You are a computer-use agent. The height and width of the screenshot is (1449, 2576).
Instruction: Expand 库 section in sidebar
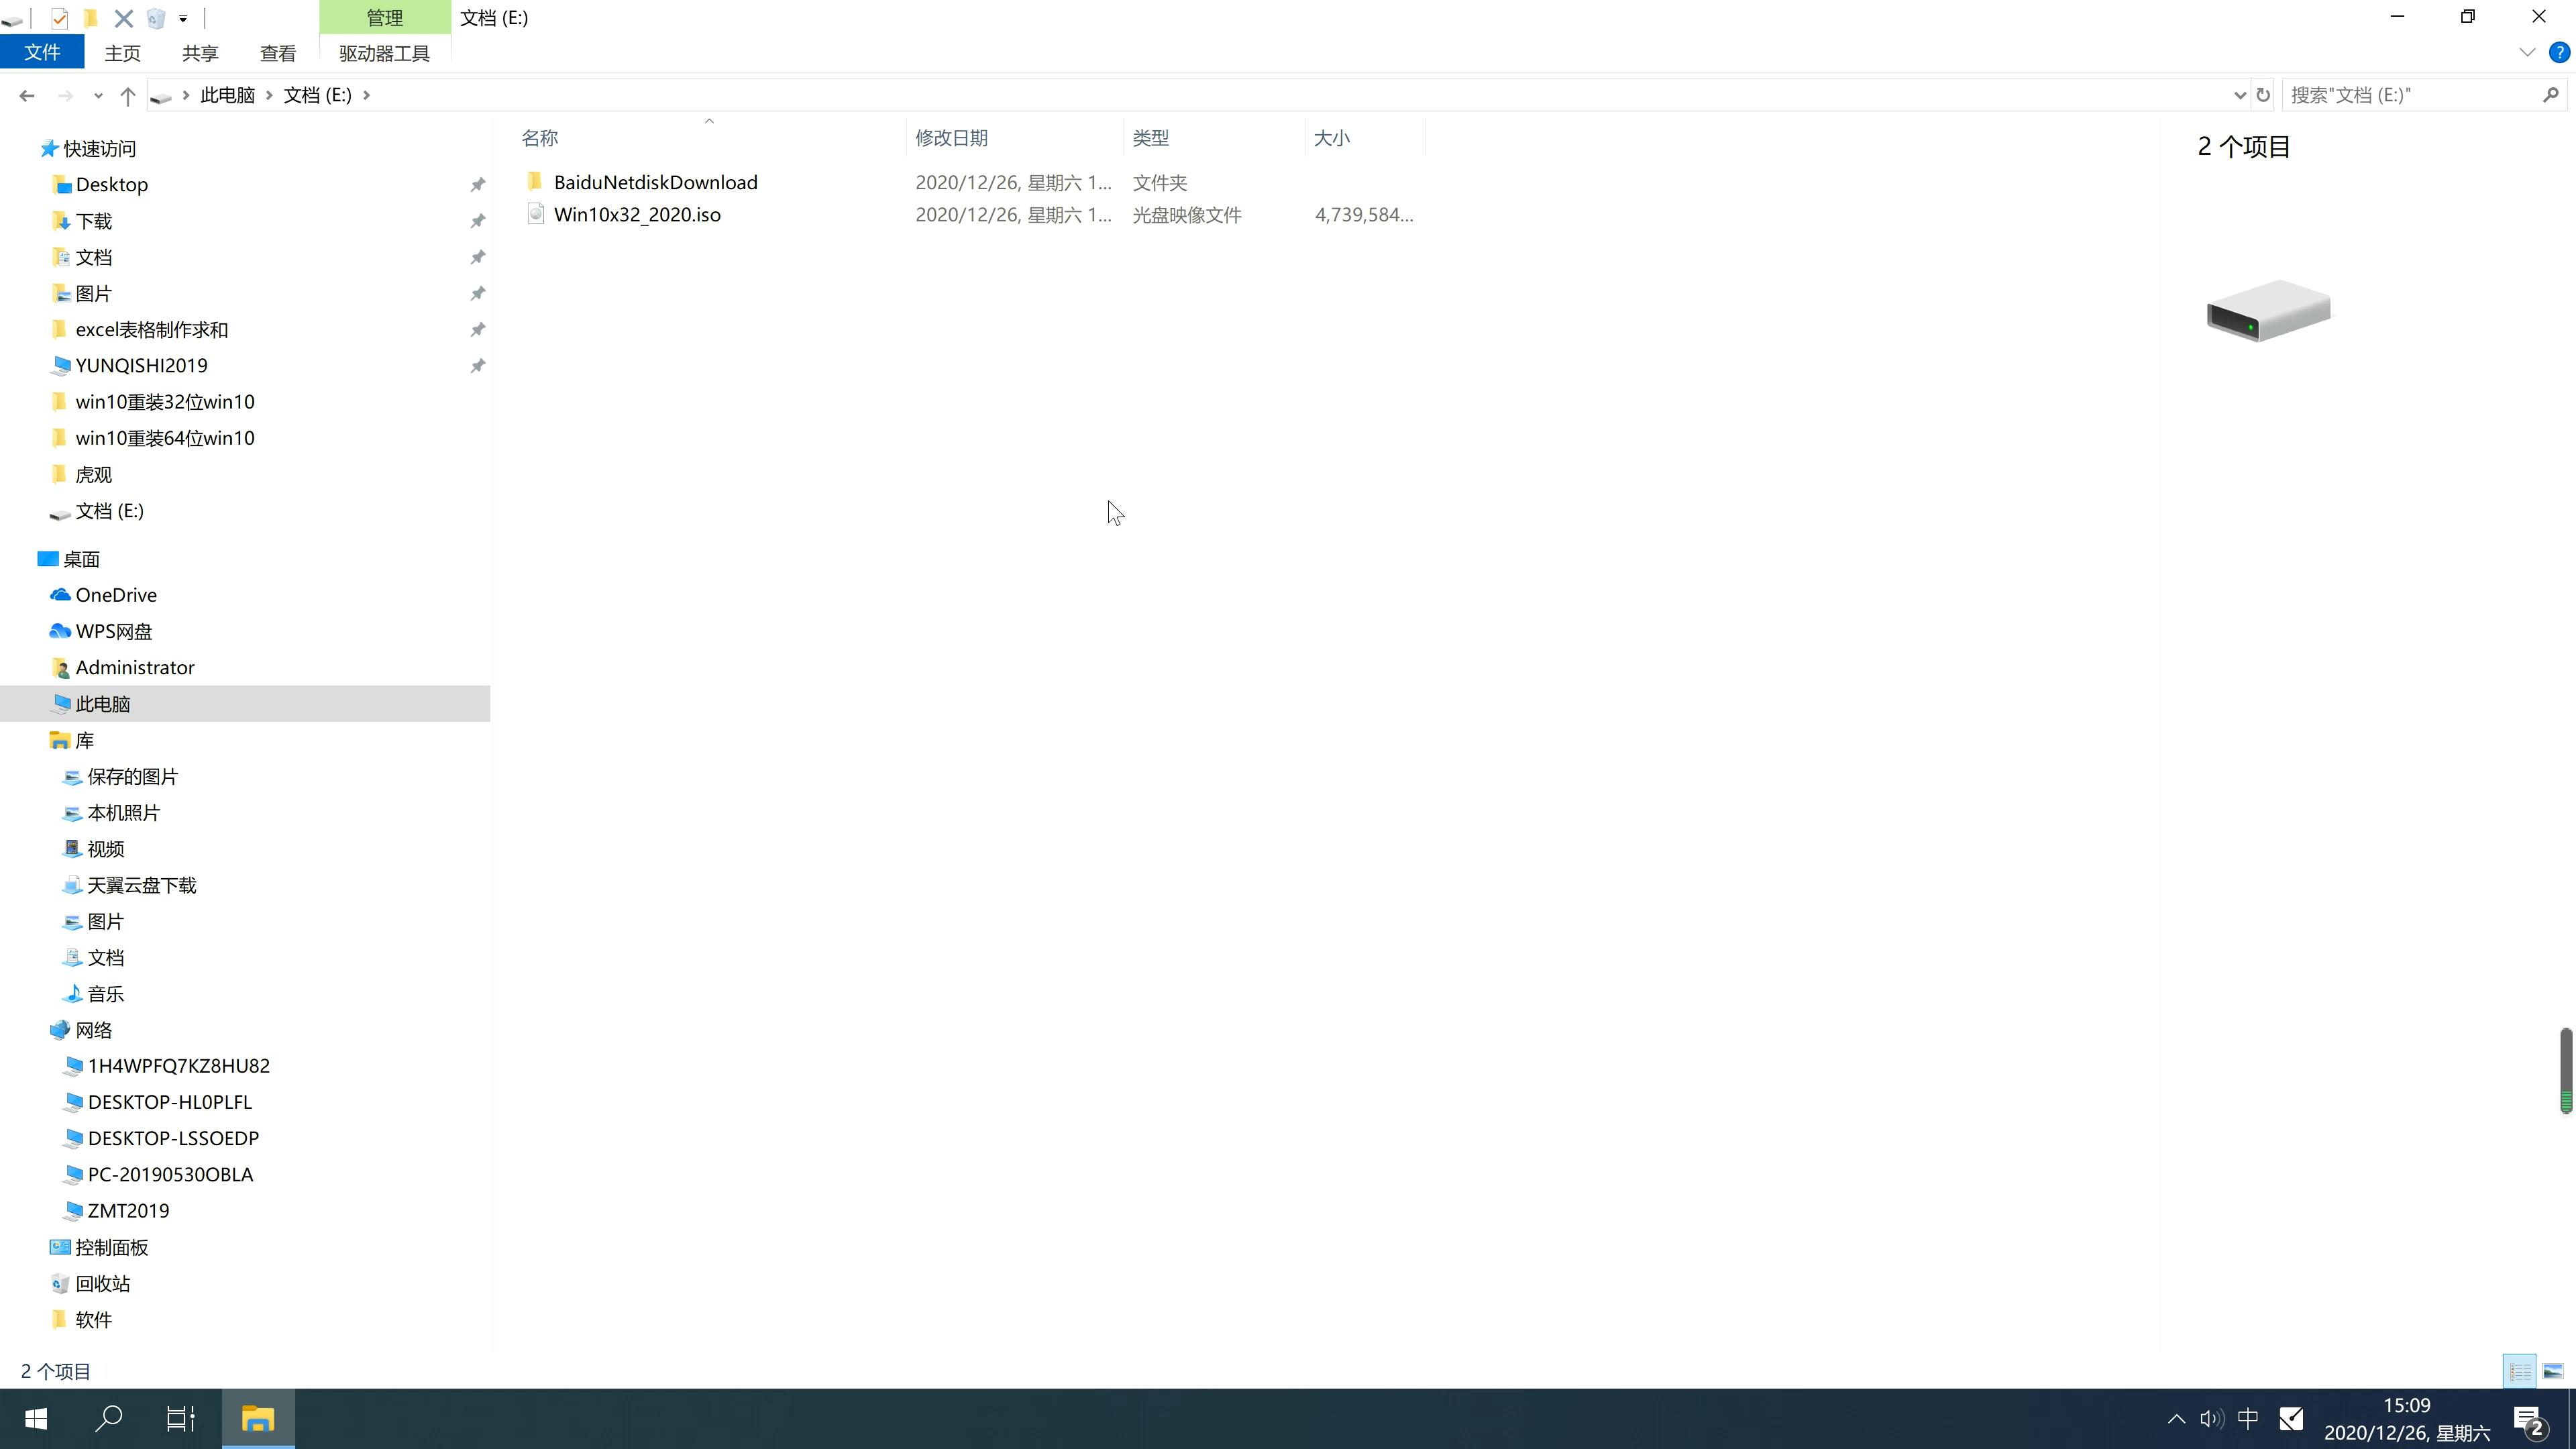pos(32,739)
